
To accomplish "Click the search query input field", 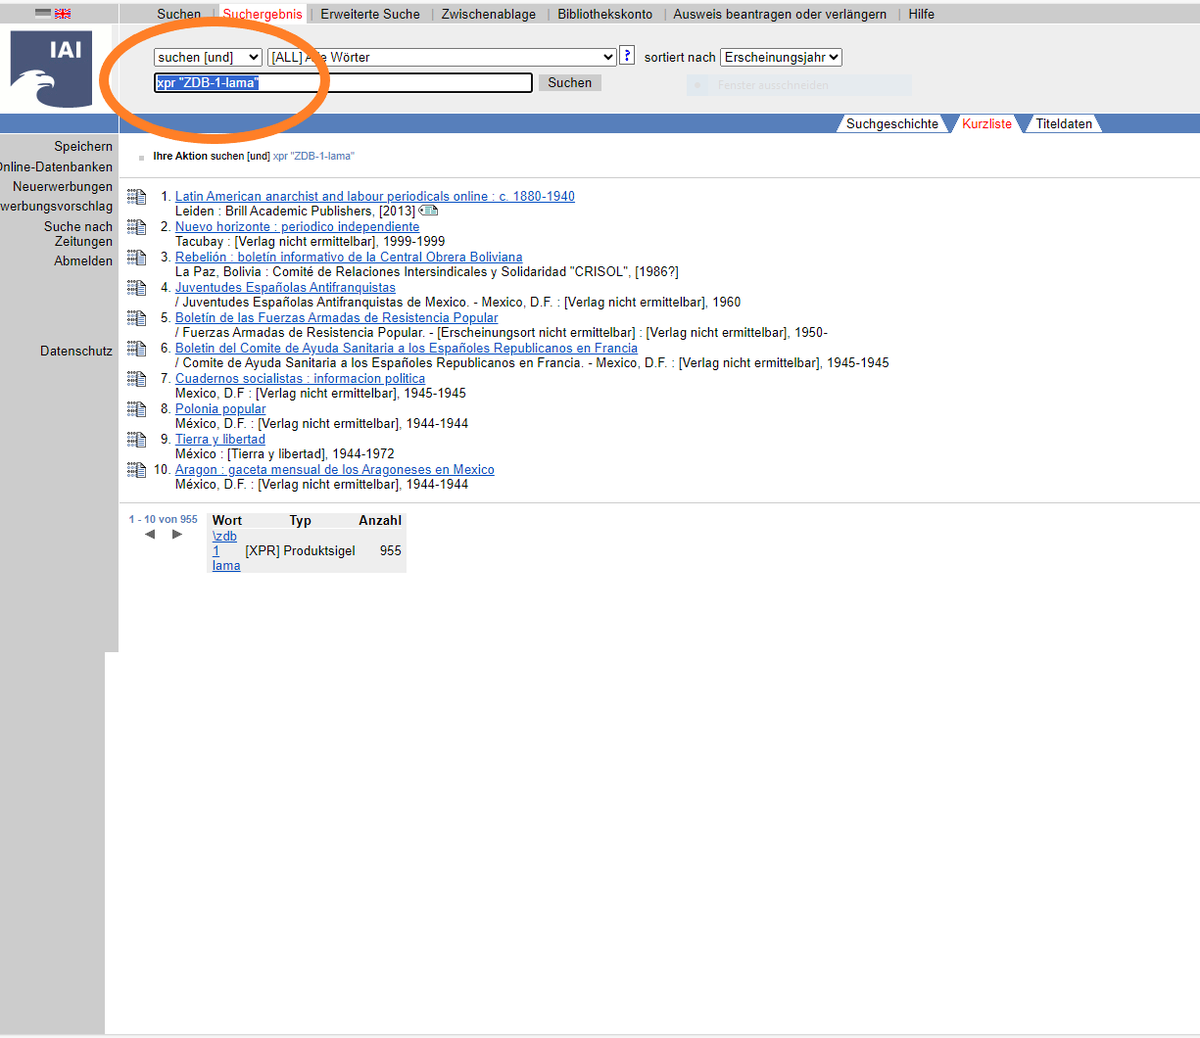I will pyautogui.click(x=343, y=83).
